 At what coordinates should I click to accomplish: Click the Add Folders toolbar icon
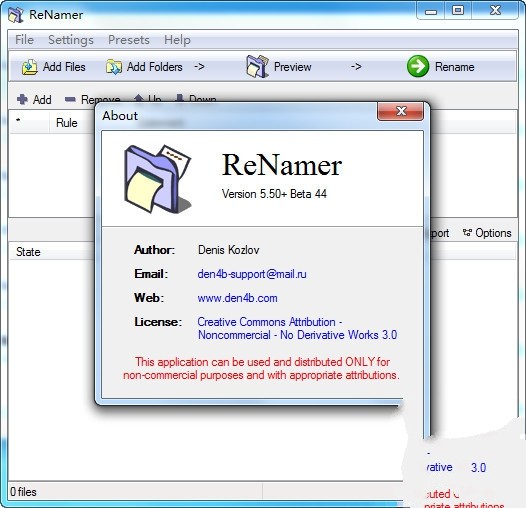[x=114, y=67]
